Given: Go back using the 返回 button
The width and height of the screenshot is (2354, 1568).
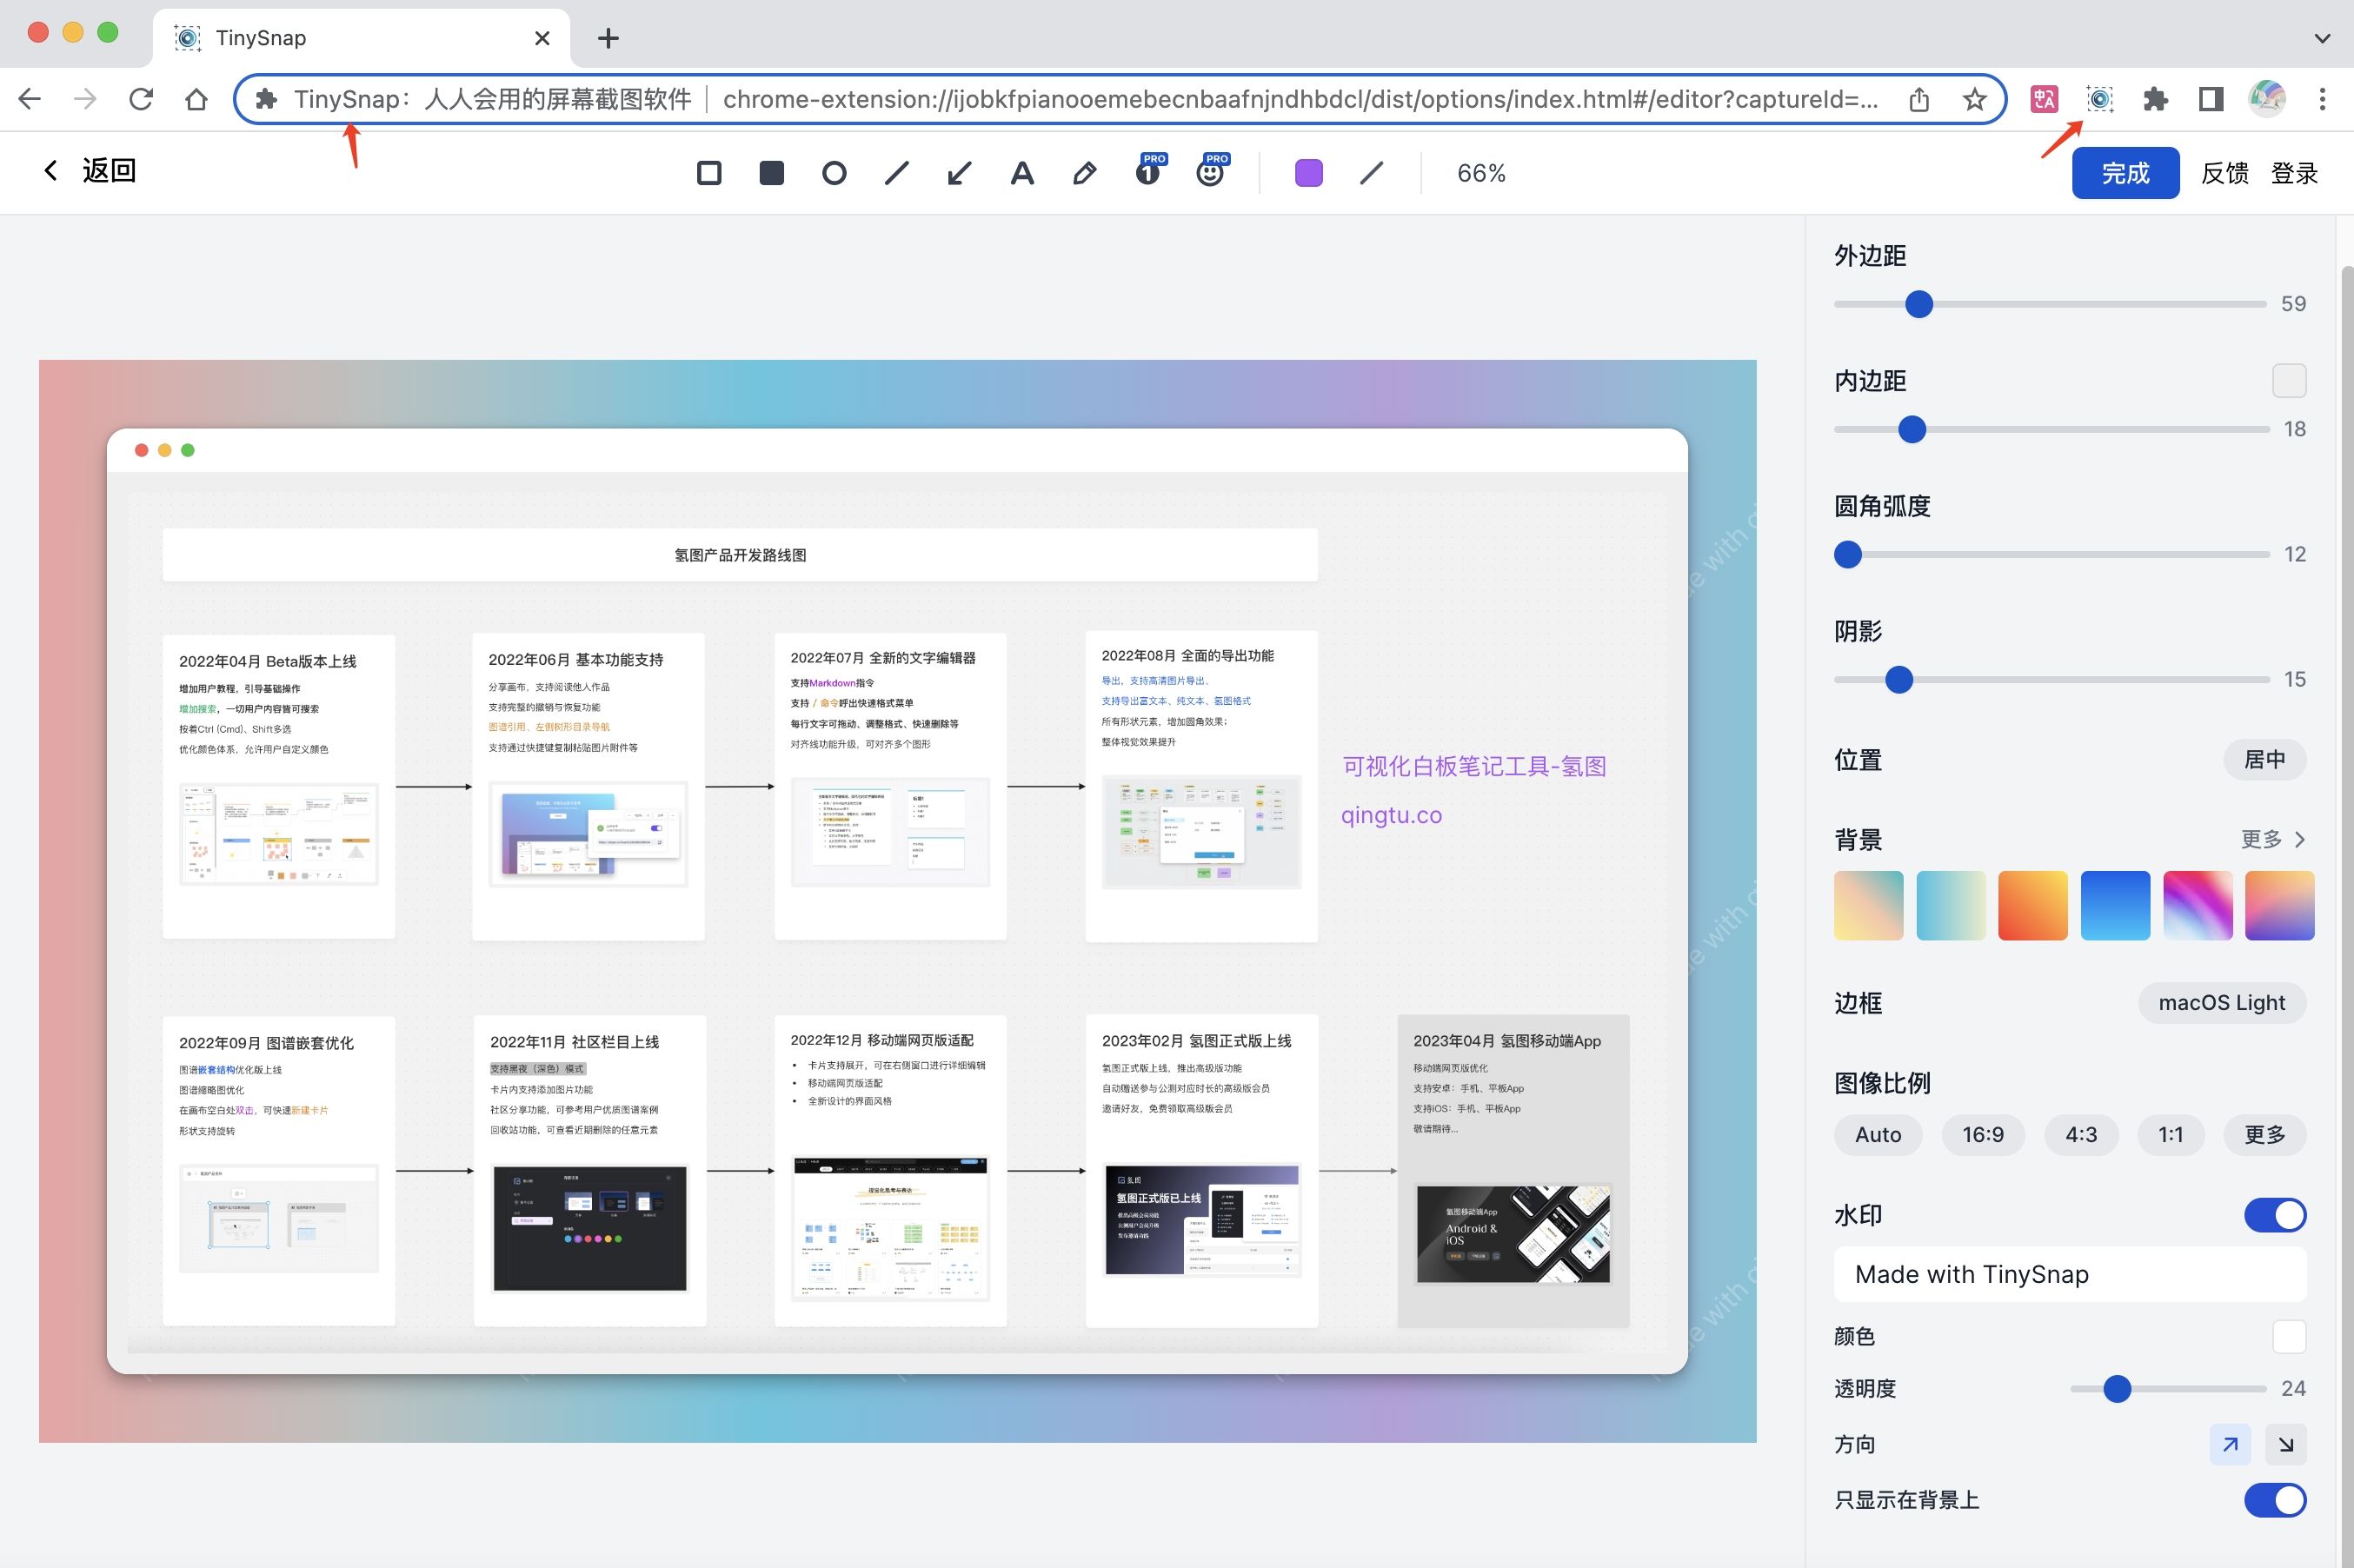Looking at the screenshot, I should click(x=90, y=171).
